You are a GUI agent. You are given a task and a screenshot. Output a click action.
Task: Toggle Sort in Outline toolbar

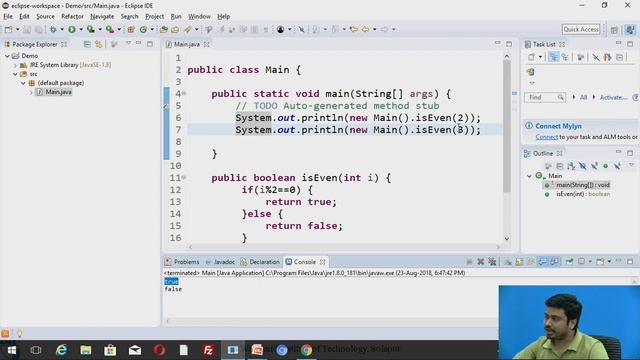[571, 166]
